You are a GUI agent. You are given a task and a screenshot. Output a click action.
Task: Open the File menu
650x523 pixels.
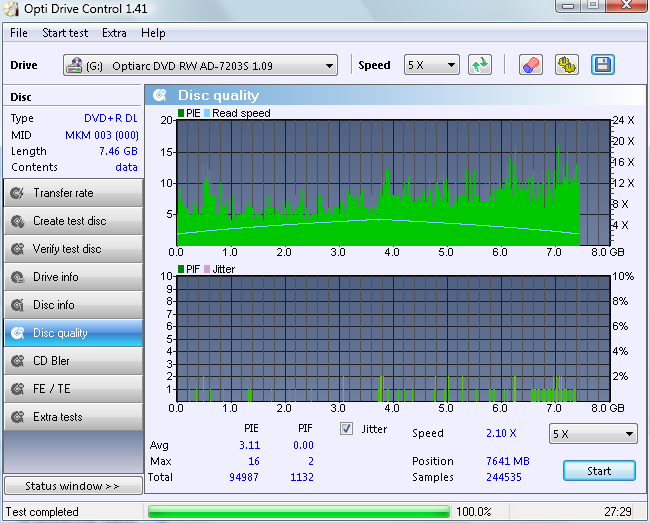tap(19, 33)
